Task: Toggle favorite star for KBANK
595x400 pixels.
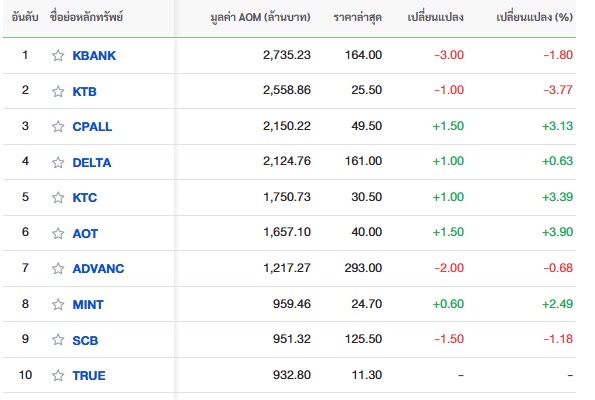Action: [x=58, y=55]
